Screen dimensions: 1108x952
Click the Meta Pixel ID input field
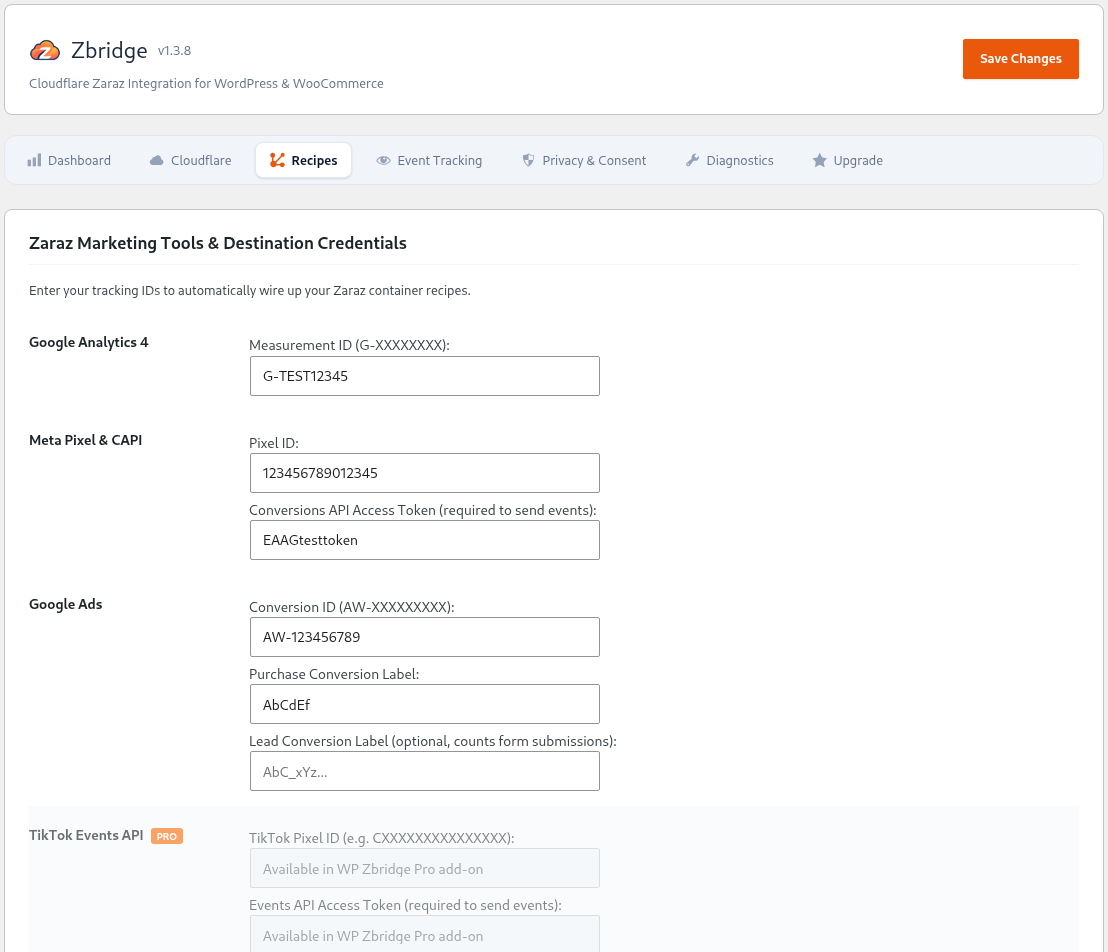425,473
